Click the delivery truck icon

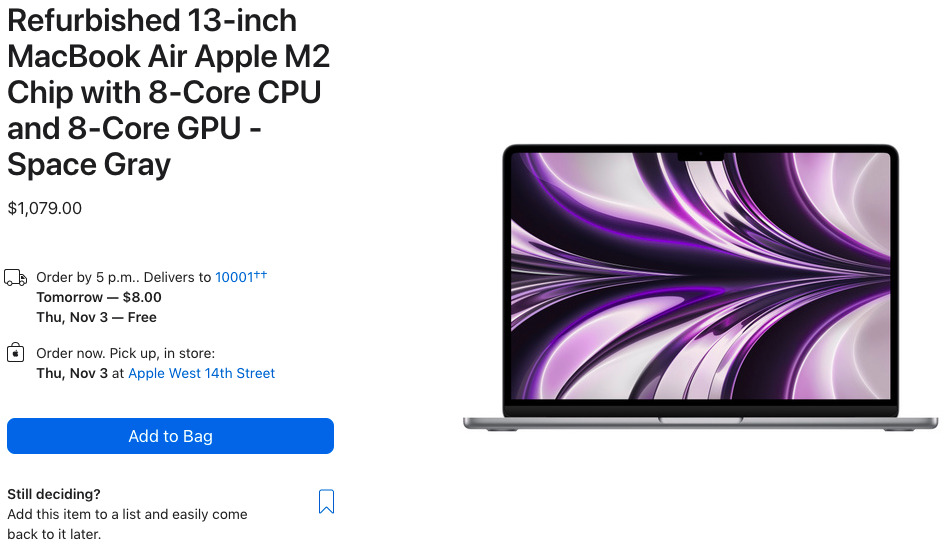[x=16, y=278]
